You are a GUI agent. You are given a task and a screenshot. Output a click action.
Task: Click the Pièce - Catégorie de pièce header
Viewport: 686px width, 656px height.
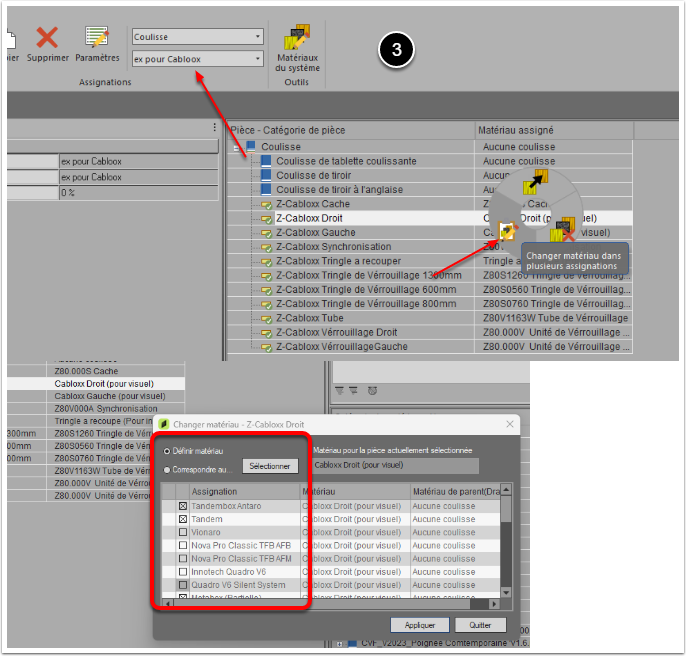(x=351, y=130)
